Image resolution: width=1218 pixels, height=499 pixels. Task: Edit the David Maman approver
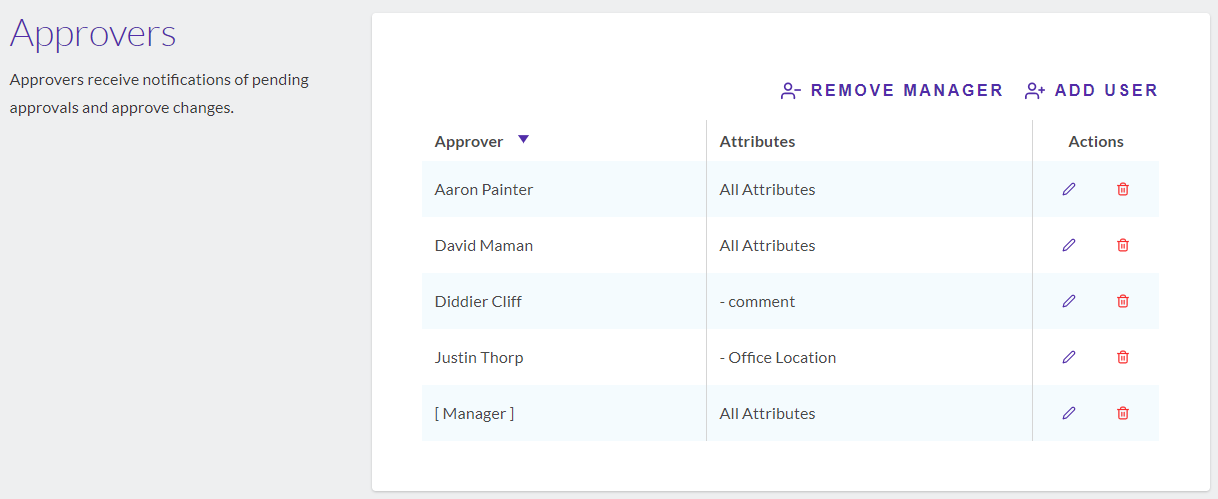tap(1069, 245)
